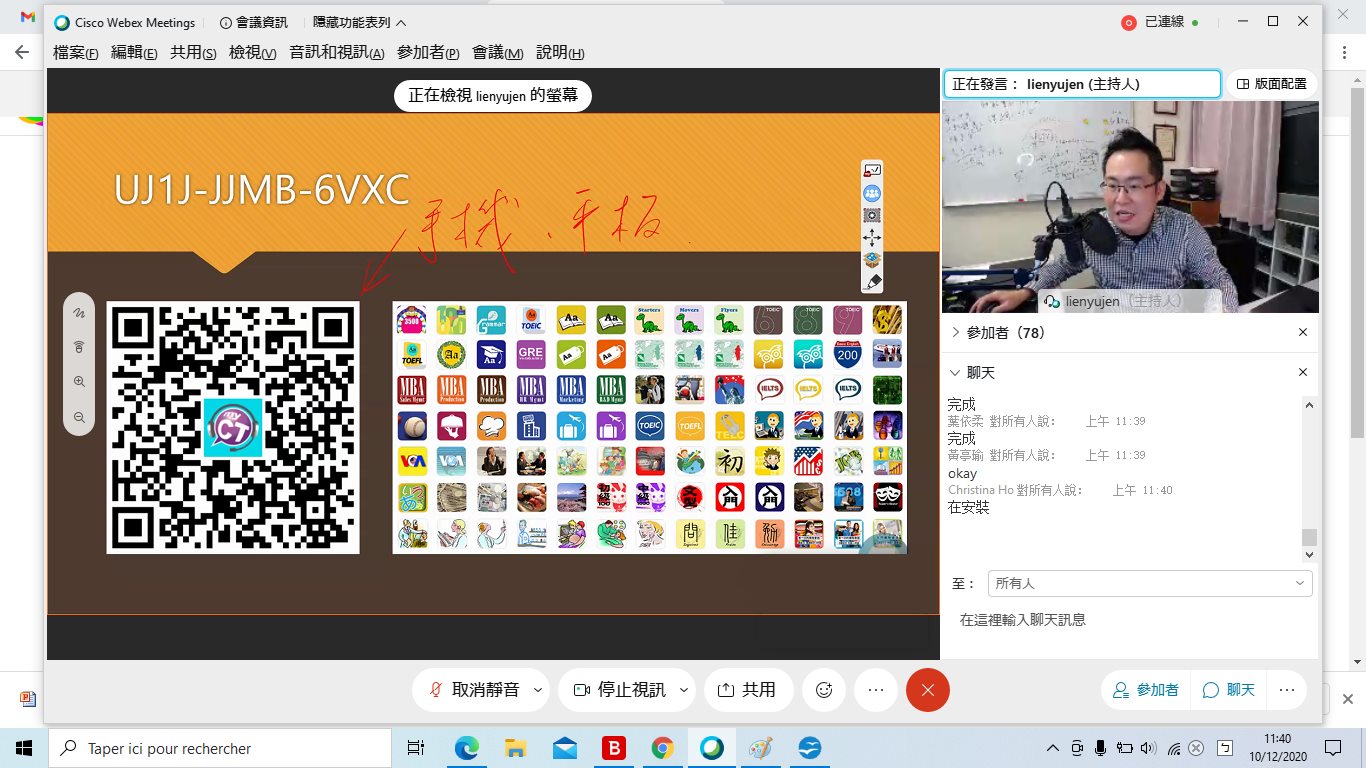The image size is (1366, 768).
Task: Open Microsoft Edge from the taskbar
Action: tap(467, 748)
